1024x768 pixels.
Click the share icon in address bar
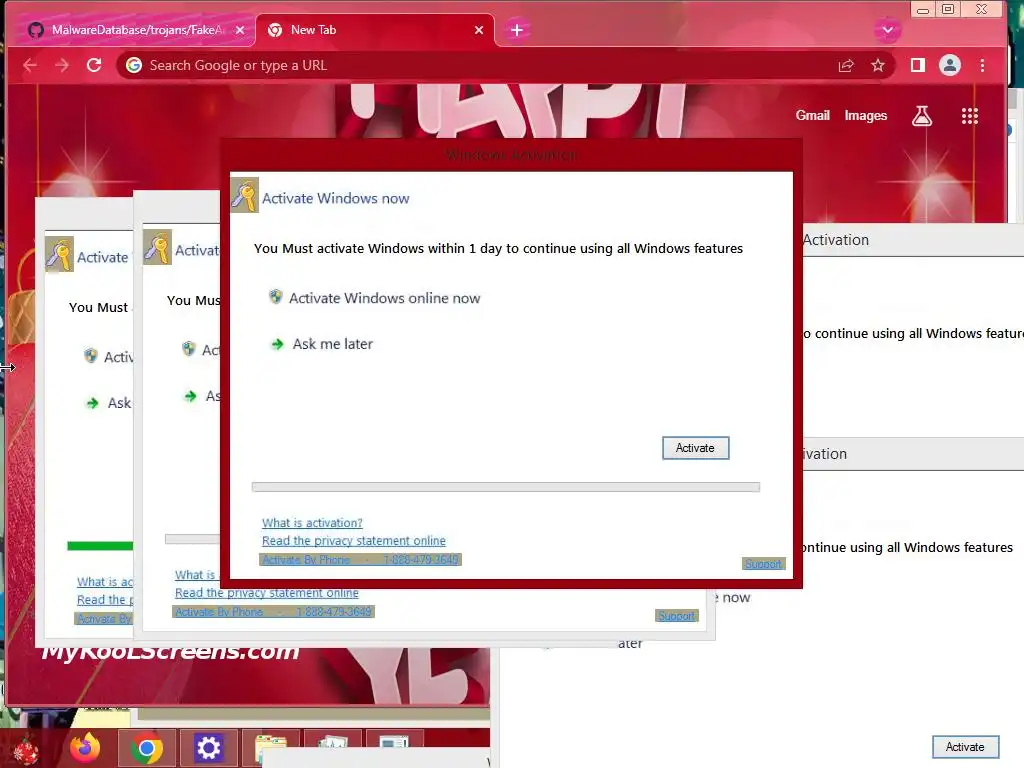[x=846, y=65]
